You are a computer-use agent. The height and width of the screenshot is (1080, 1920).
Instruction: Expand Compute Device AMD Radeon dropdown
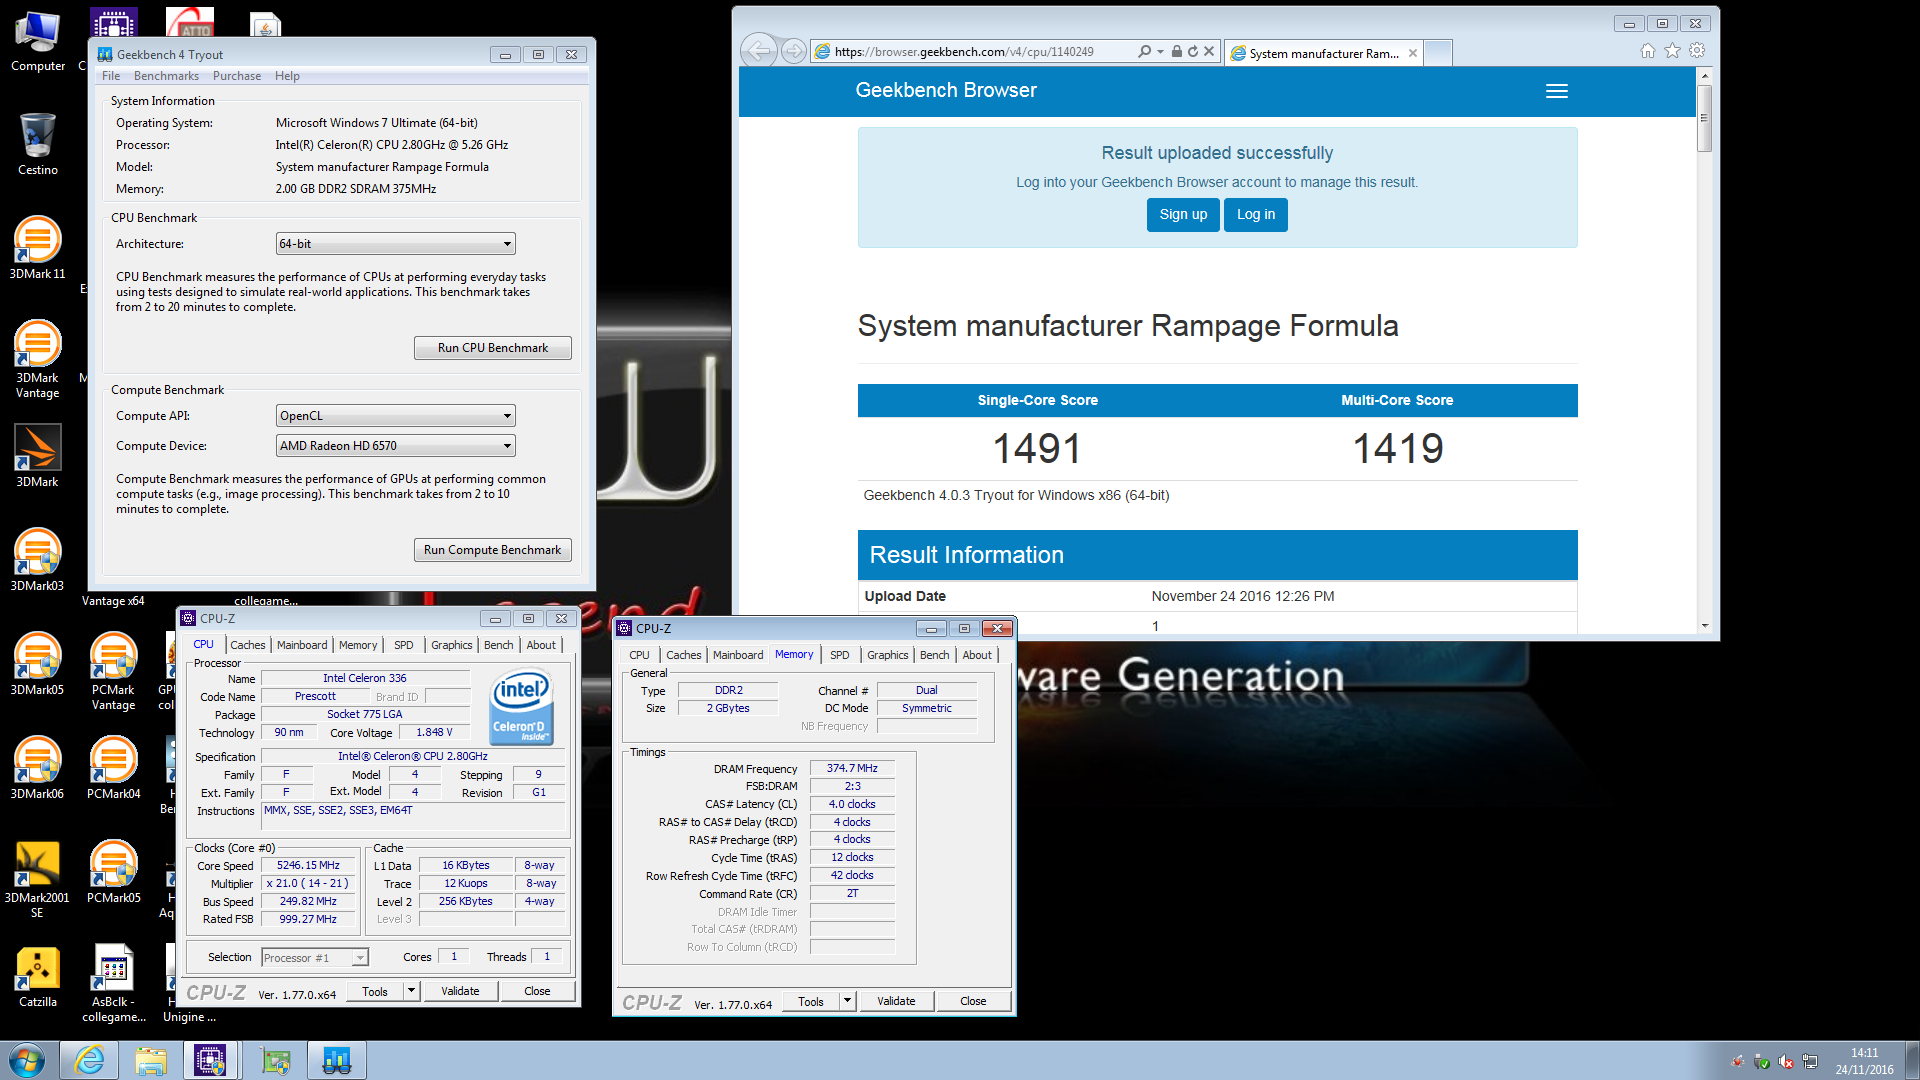[396, 446]
